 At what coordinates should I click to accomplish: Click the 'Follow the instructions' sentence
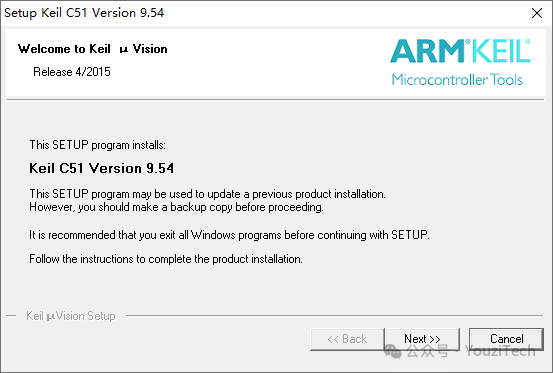(x=166, y=259)
